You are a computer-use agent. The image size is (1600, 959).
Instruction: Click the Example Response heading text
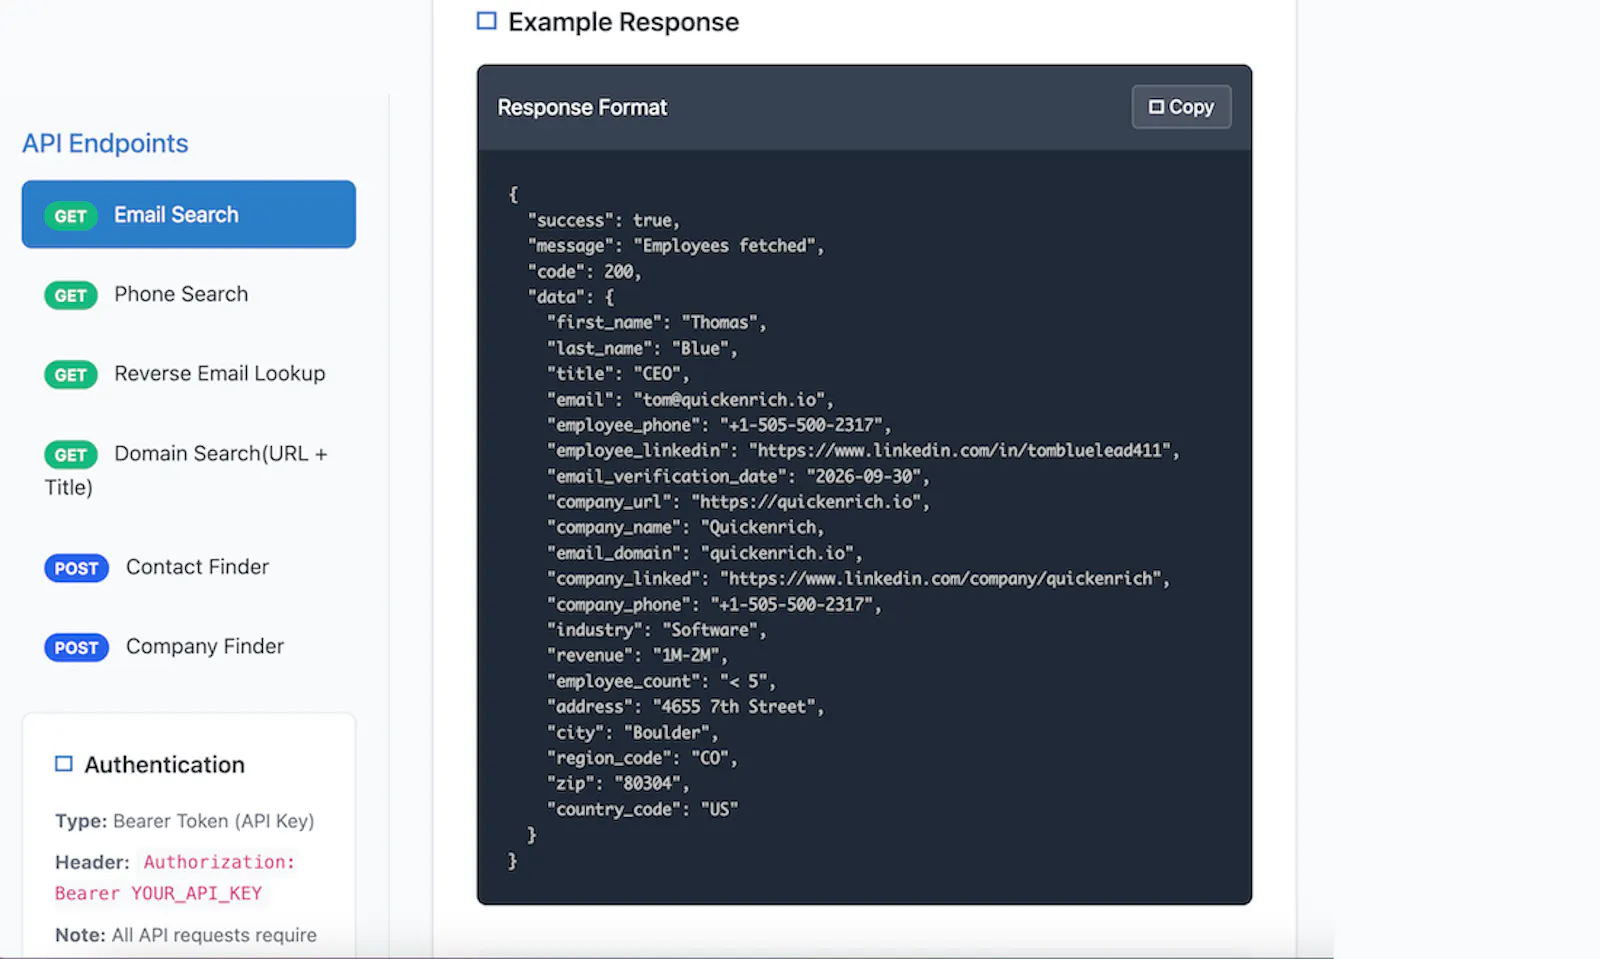tap(623, 22)
